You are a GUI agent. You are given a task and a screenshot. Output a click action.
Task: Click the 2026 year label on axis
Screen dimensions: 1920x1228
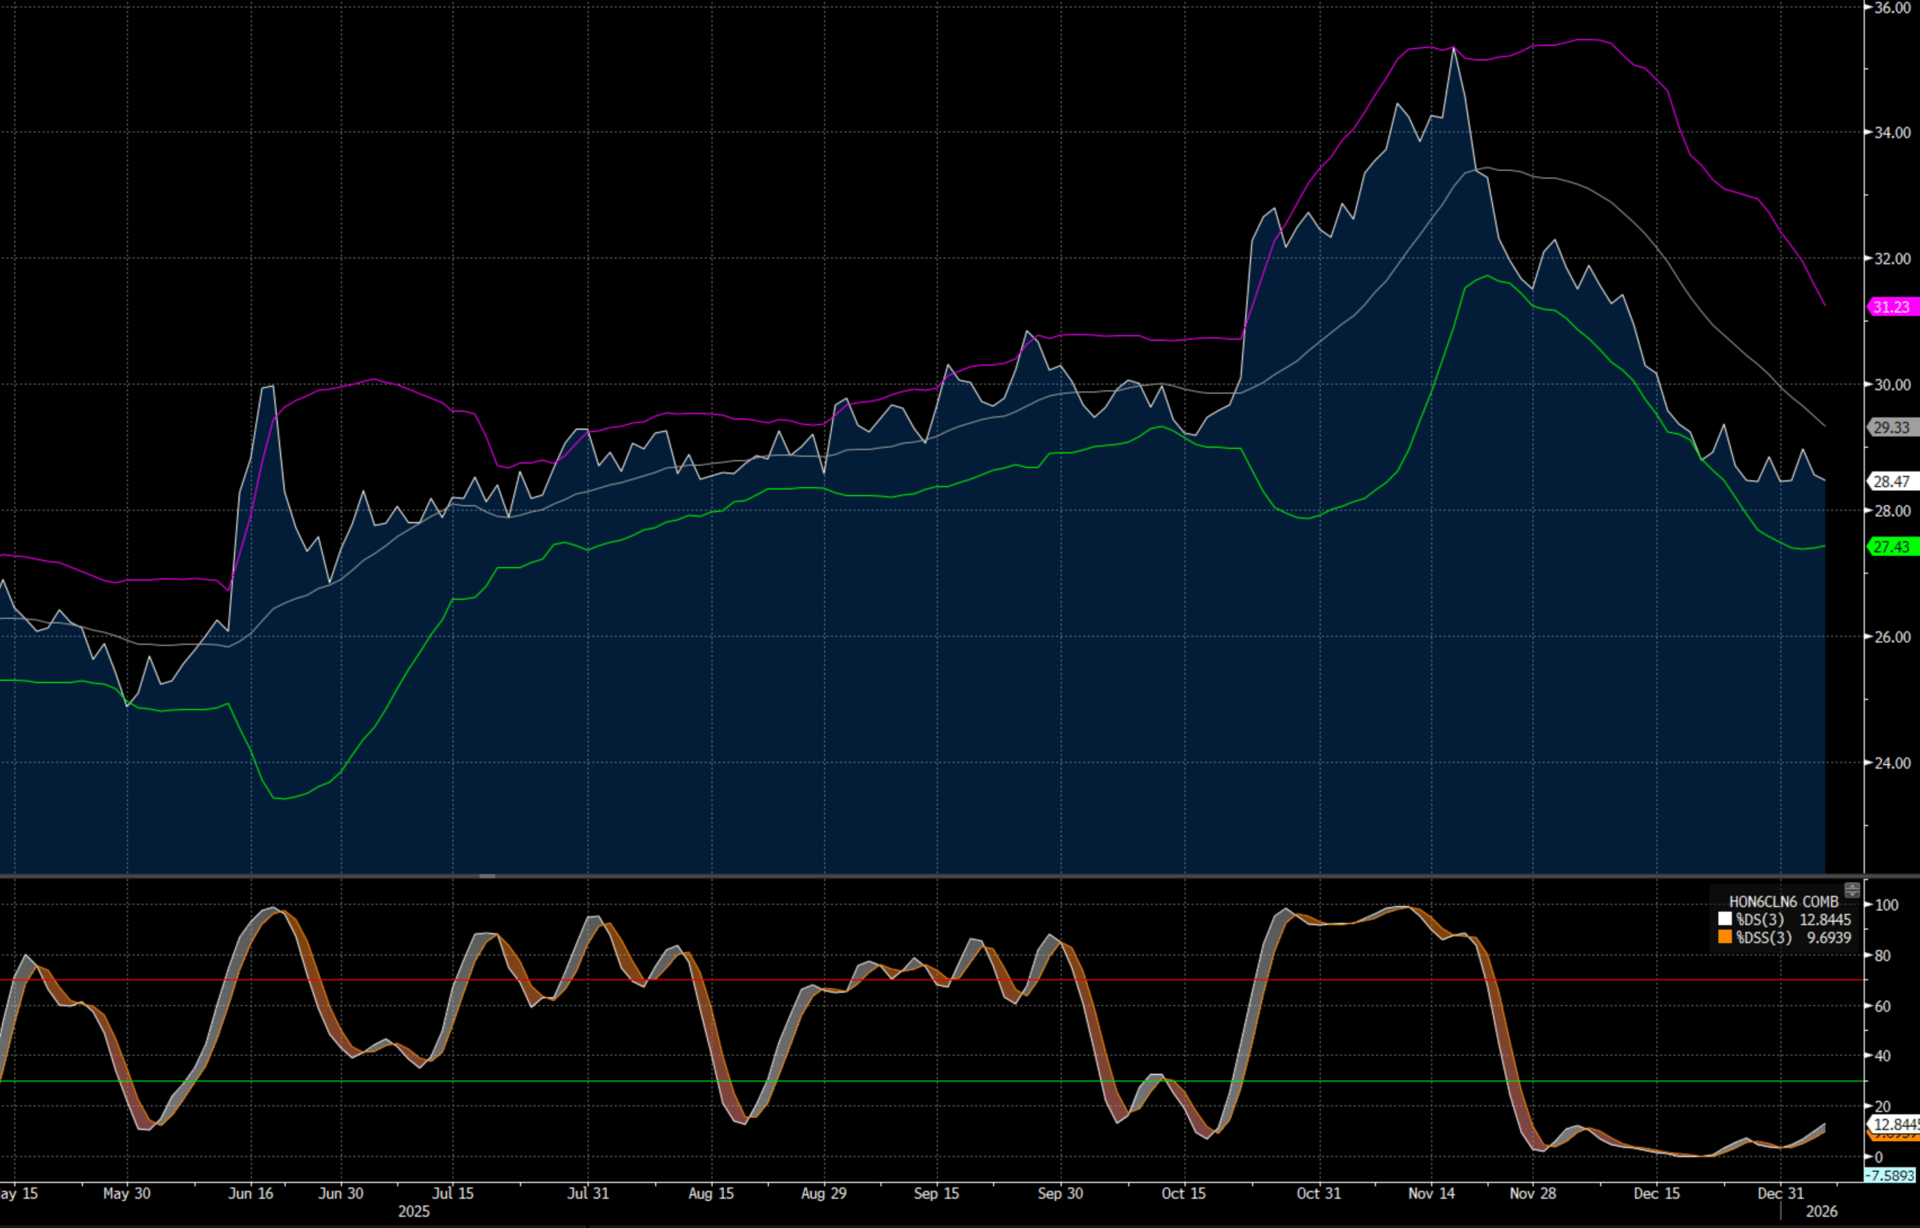tap(1821, 1211)
